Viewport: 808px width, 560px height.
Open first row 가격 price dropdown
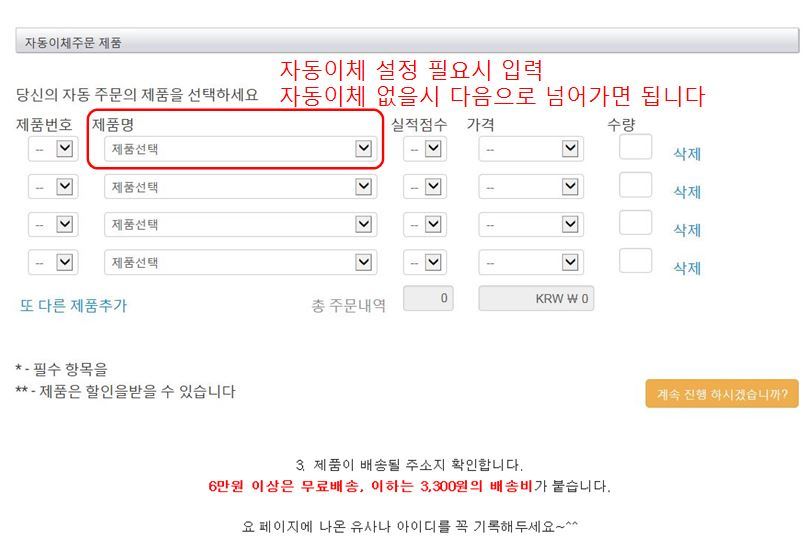click(x=530, y=149)
